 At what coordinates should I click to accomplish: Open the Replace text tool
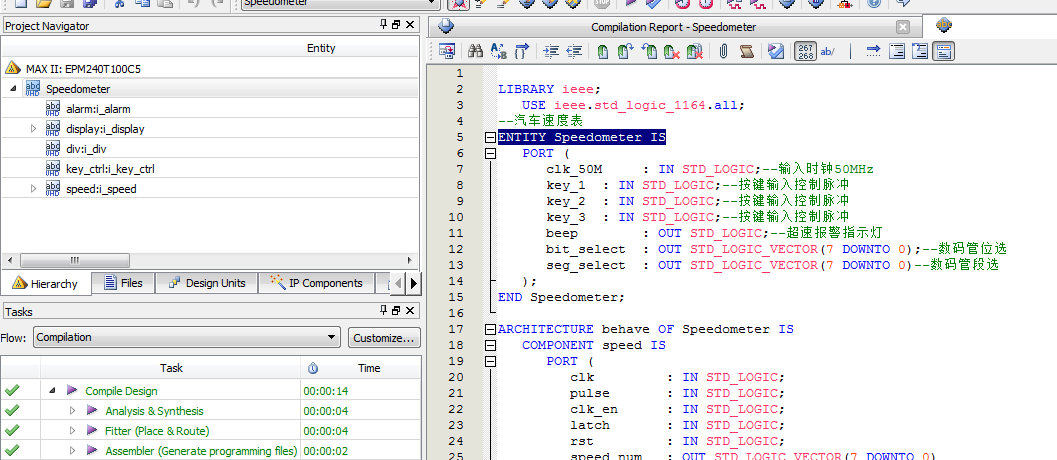(x=499, y=51)
